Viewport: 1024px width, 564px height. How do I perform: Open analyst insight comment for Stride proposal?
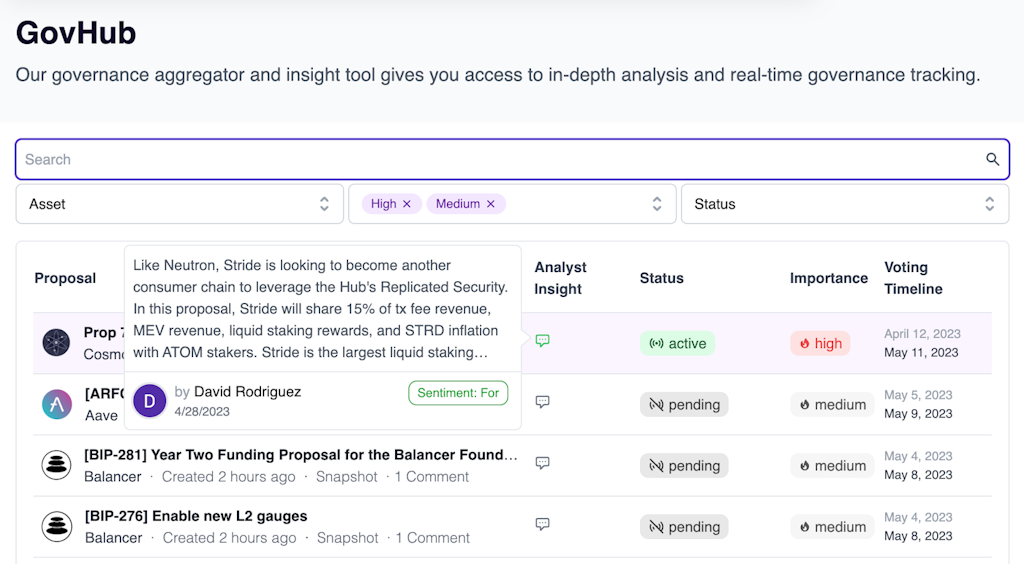pos(542,341)
